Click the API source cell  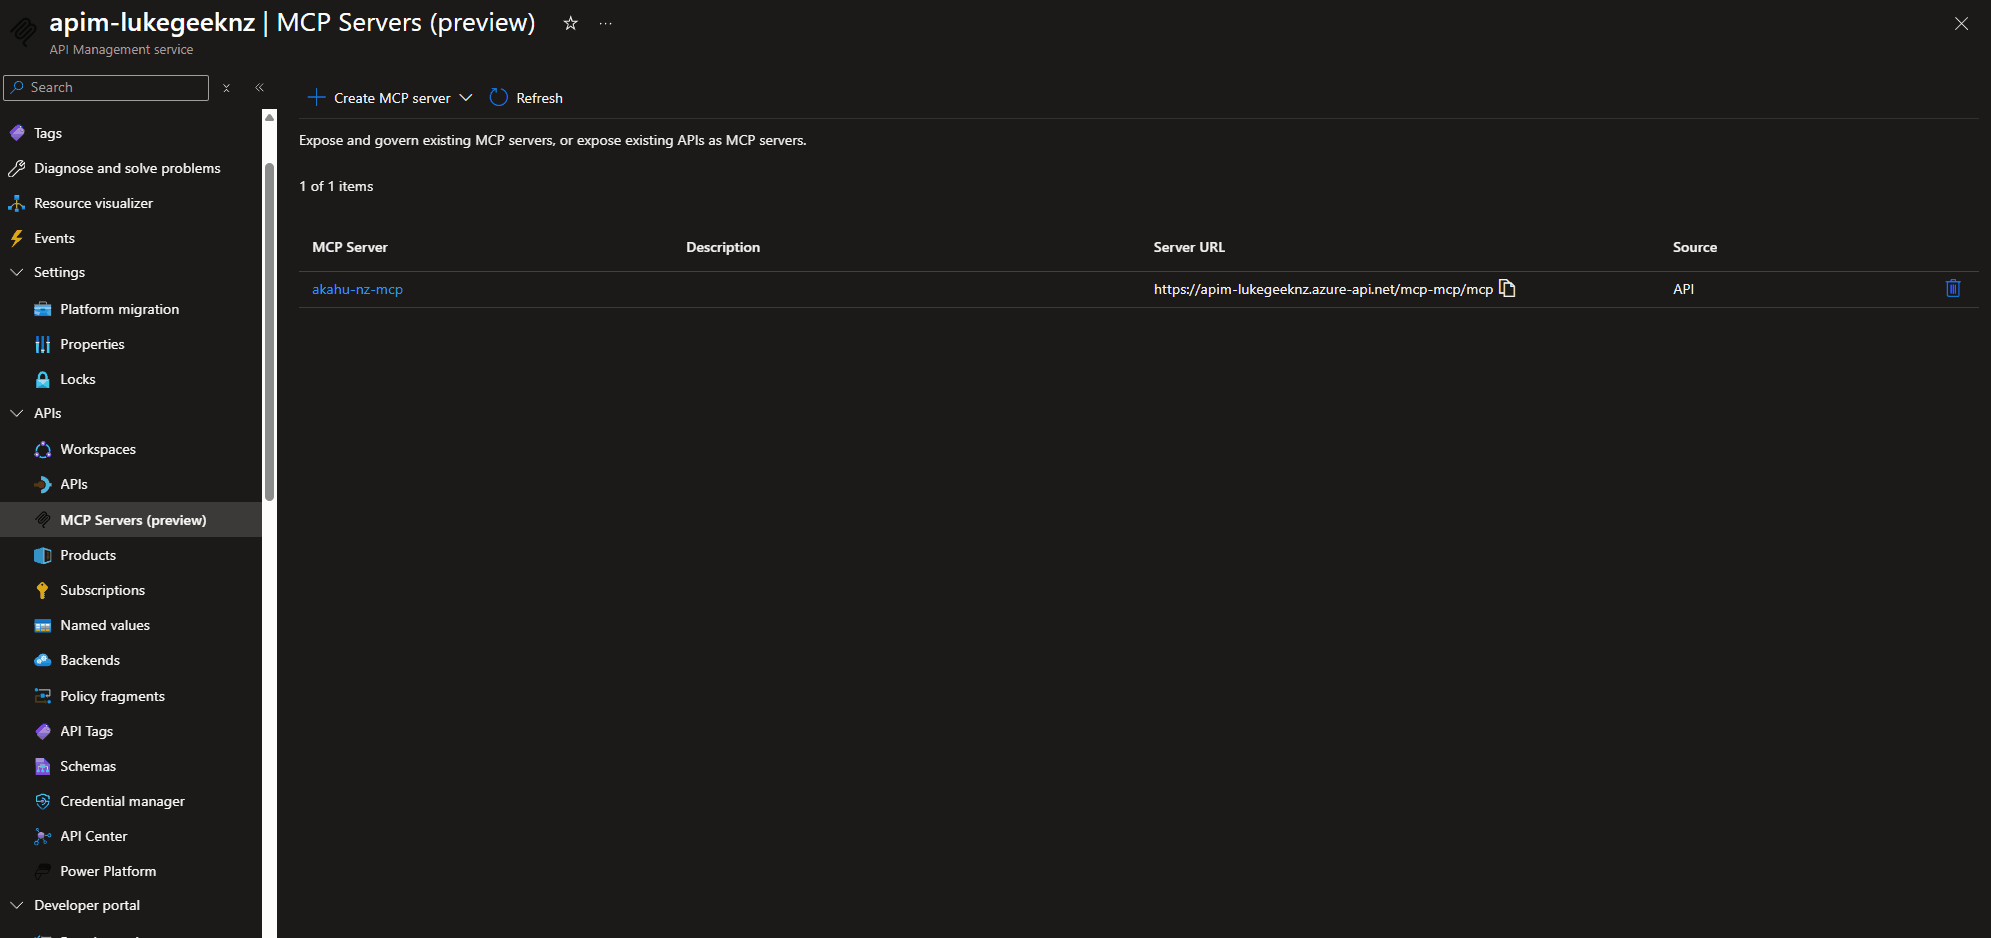coord(1684,289)
